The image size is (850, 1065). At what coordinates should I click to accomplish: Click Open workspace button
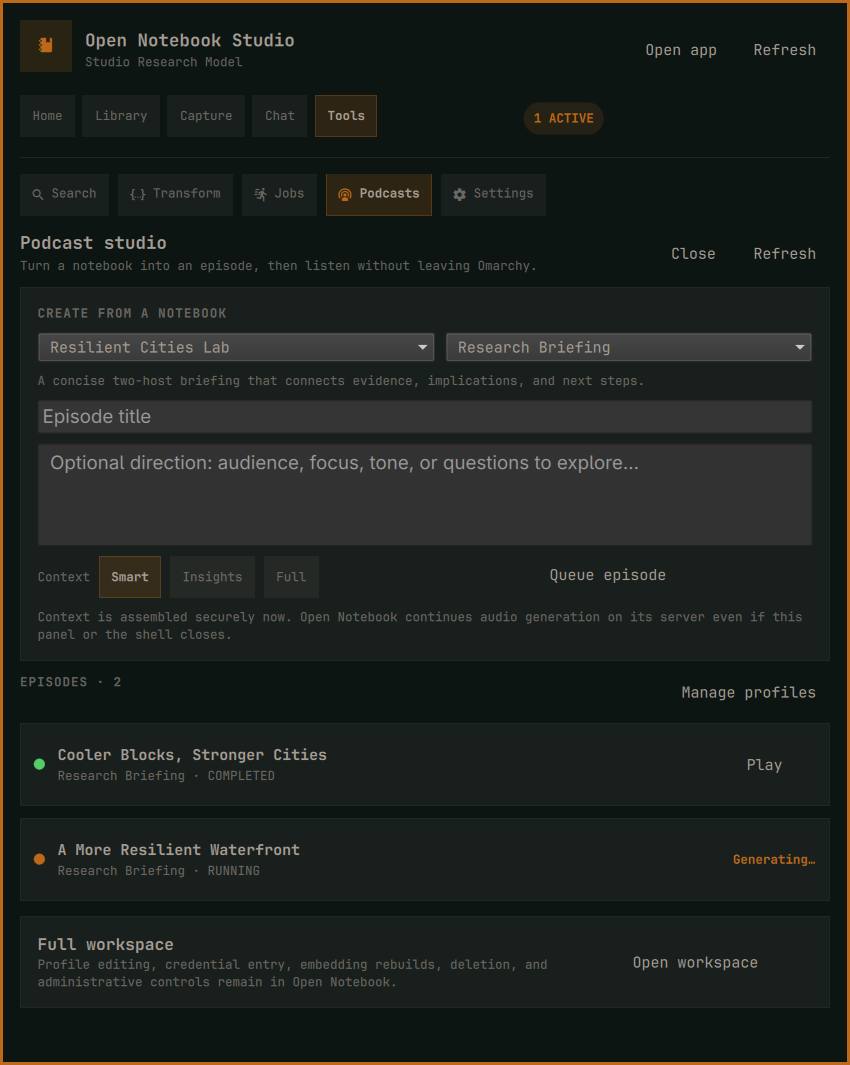pyautogui.click(x=695, y=963)
